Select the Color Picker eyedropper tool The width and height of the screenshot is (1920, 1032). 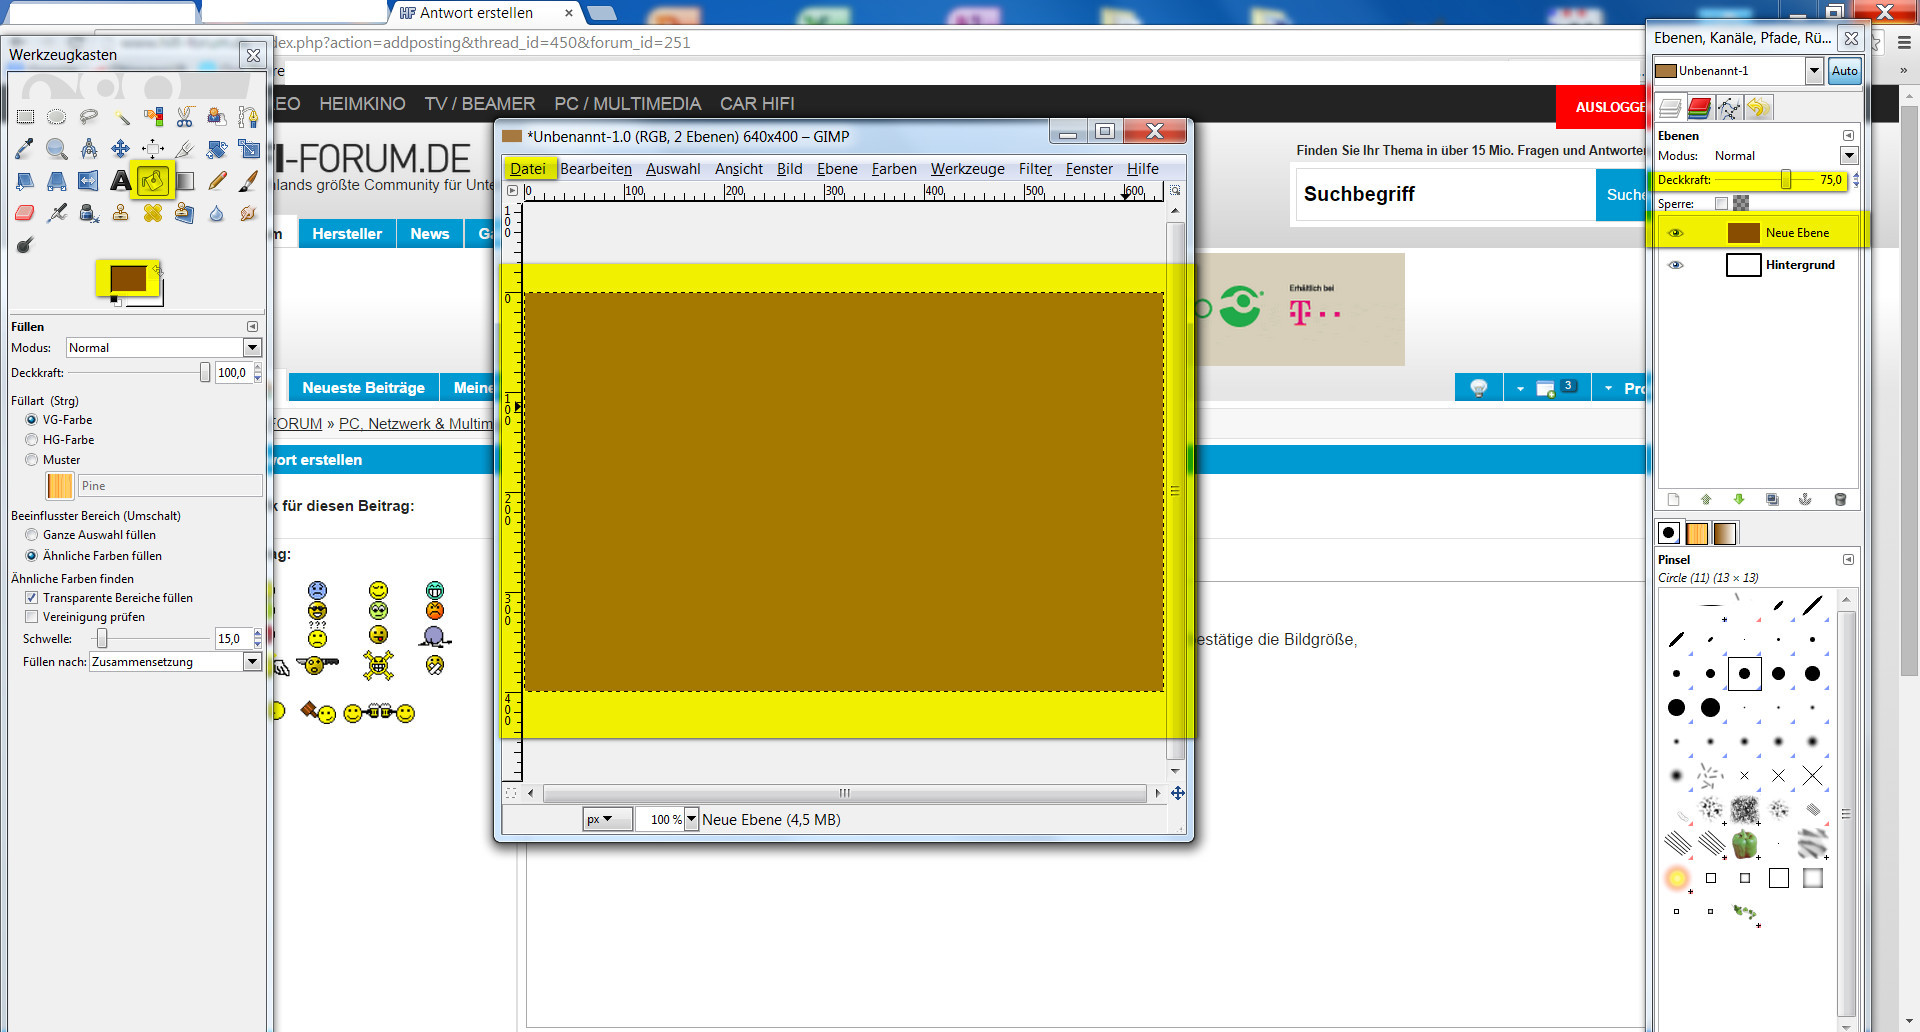25,149
